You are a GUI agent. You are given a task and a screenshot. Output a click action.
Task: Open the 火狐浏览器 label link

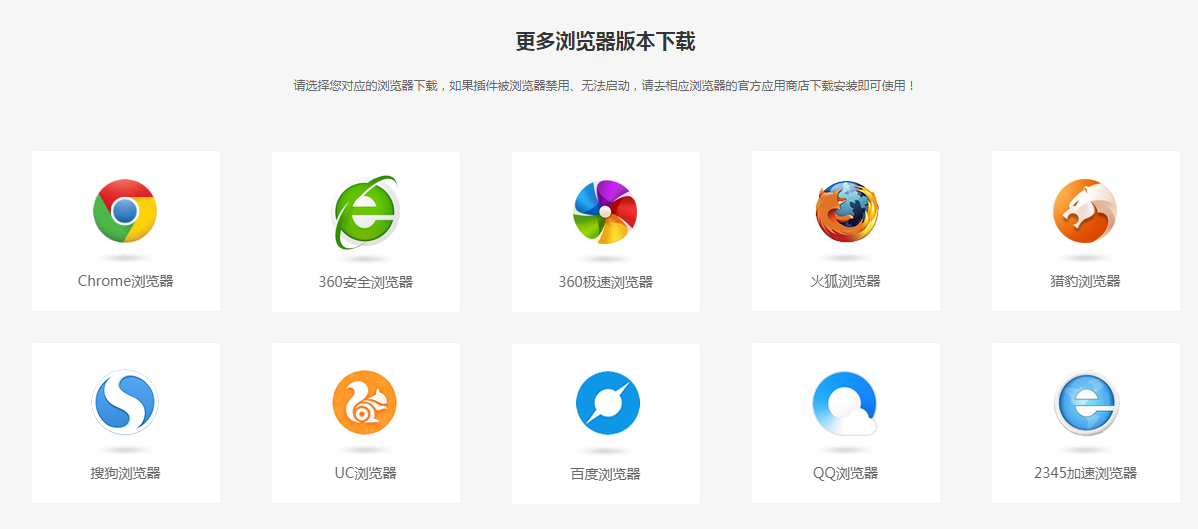coord(846,281)
